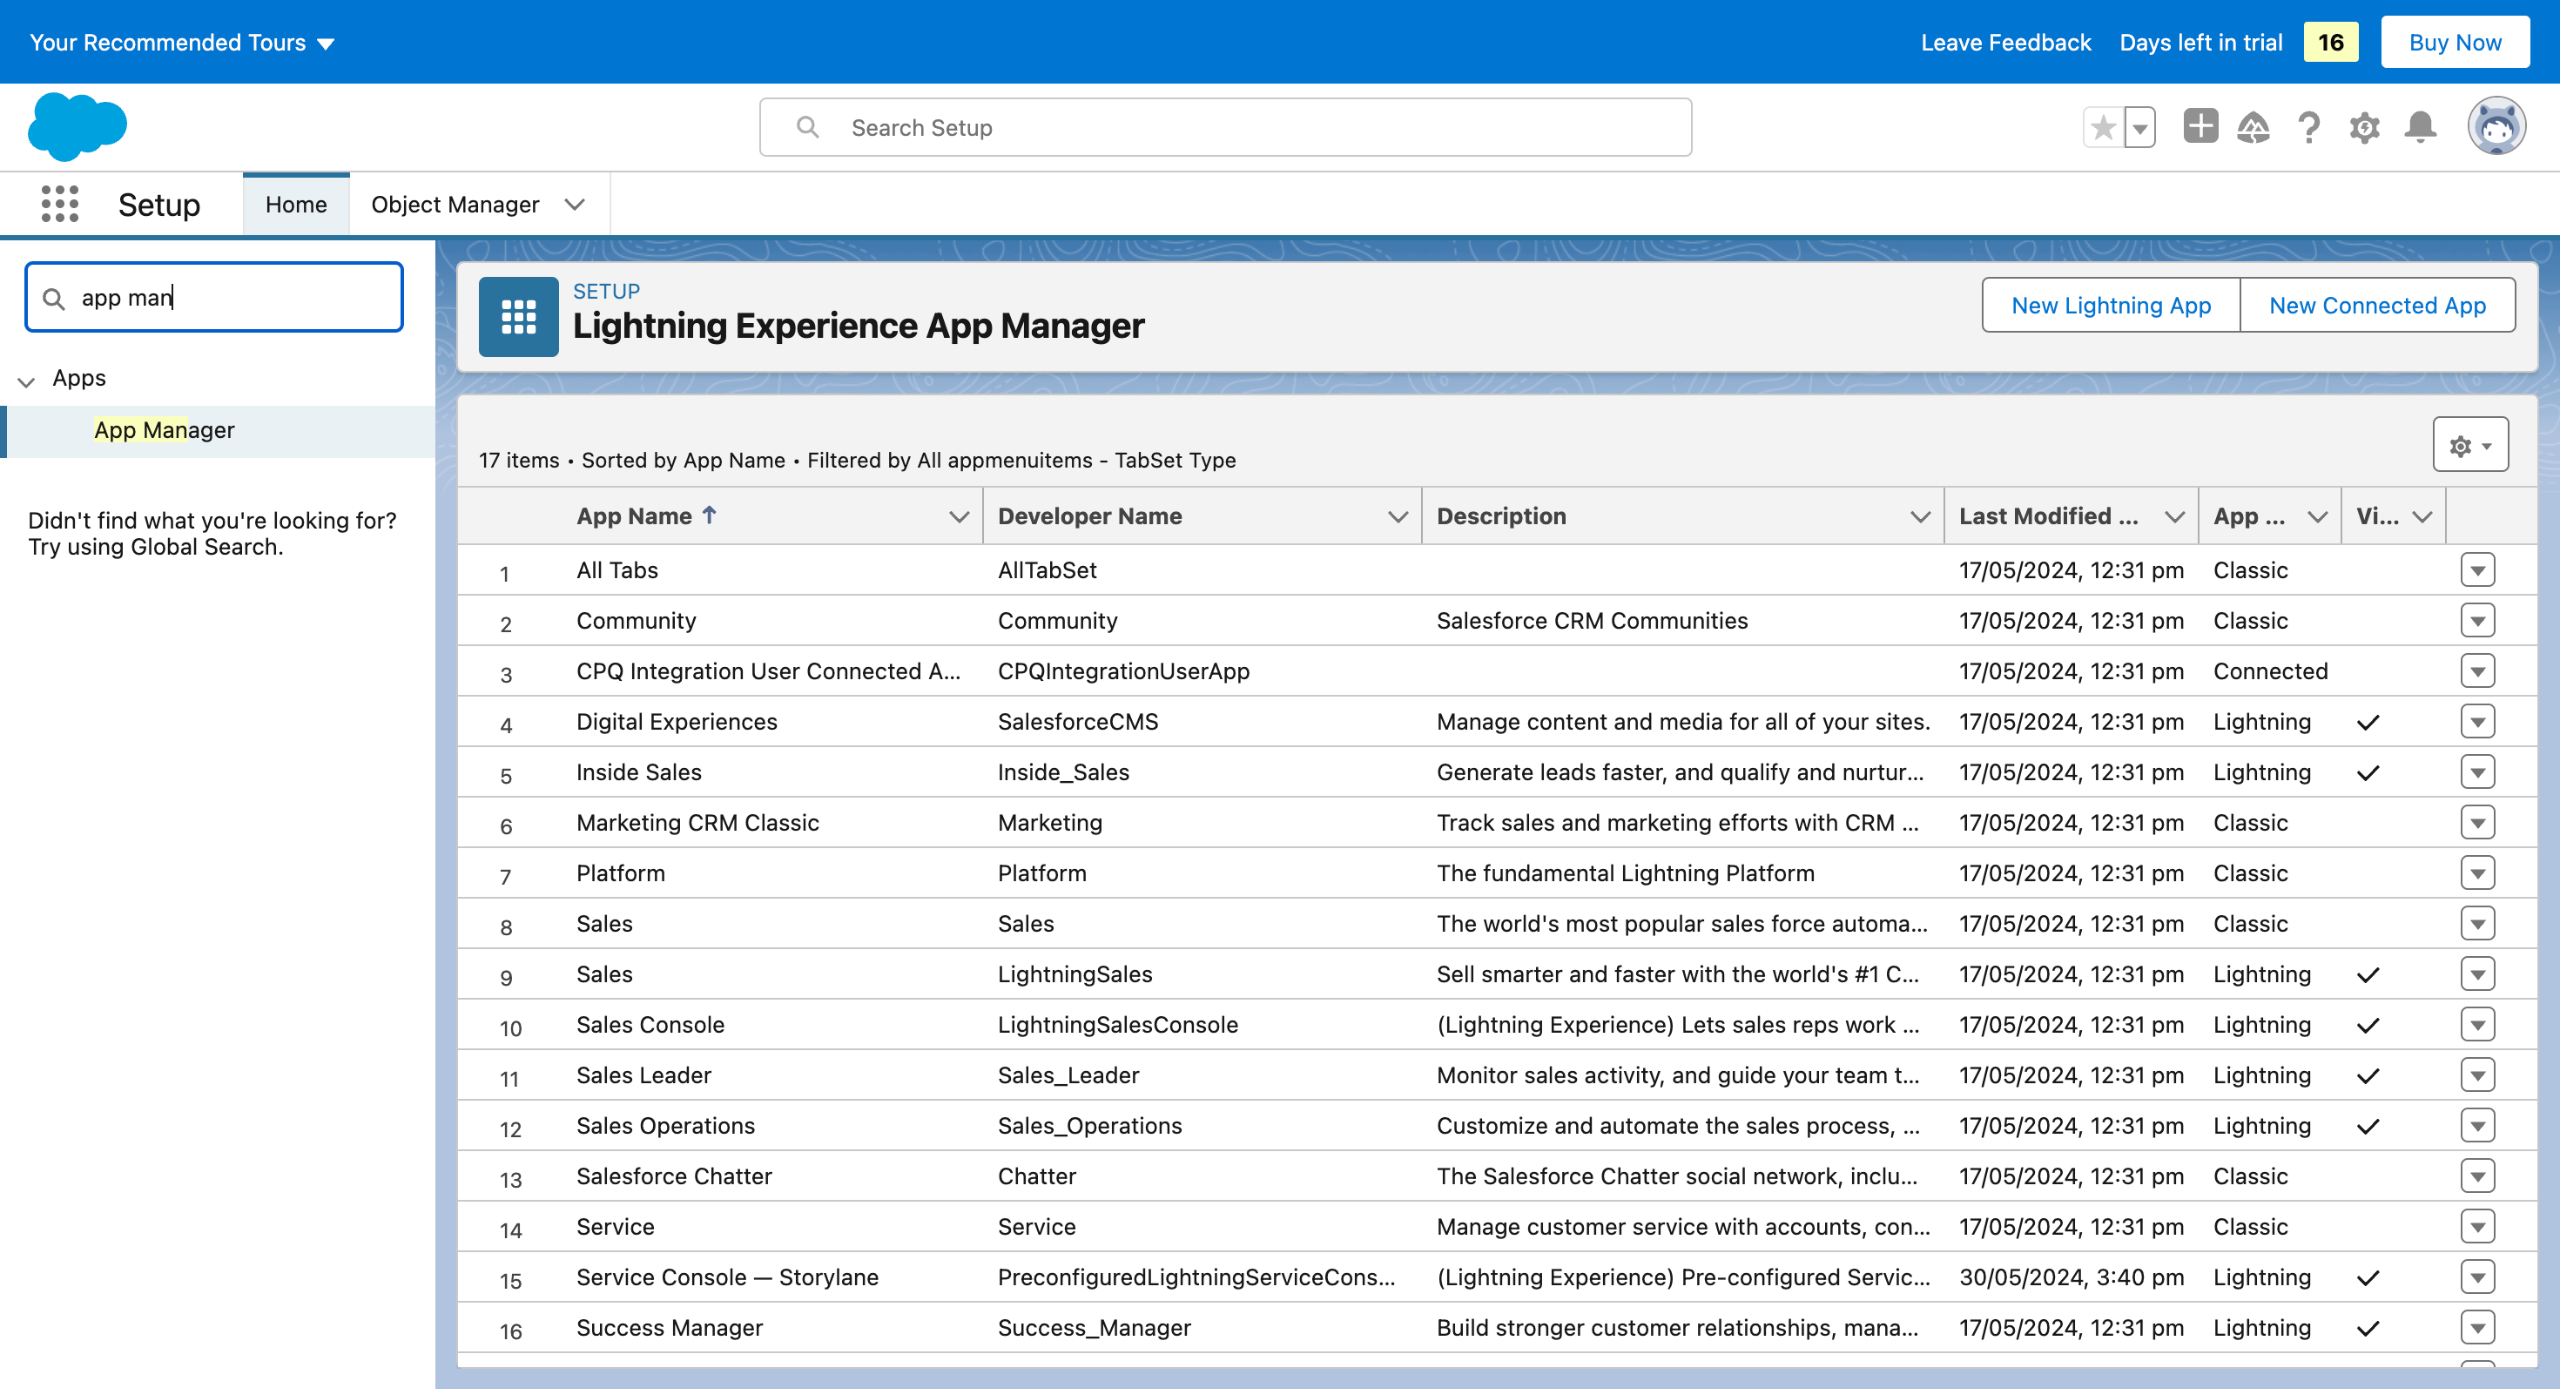
Task: Click New Lightning App button
Action: pyautogui.click(x=2111, y=305)
